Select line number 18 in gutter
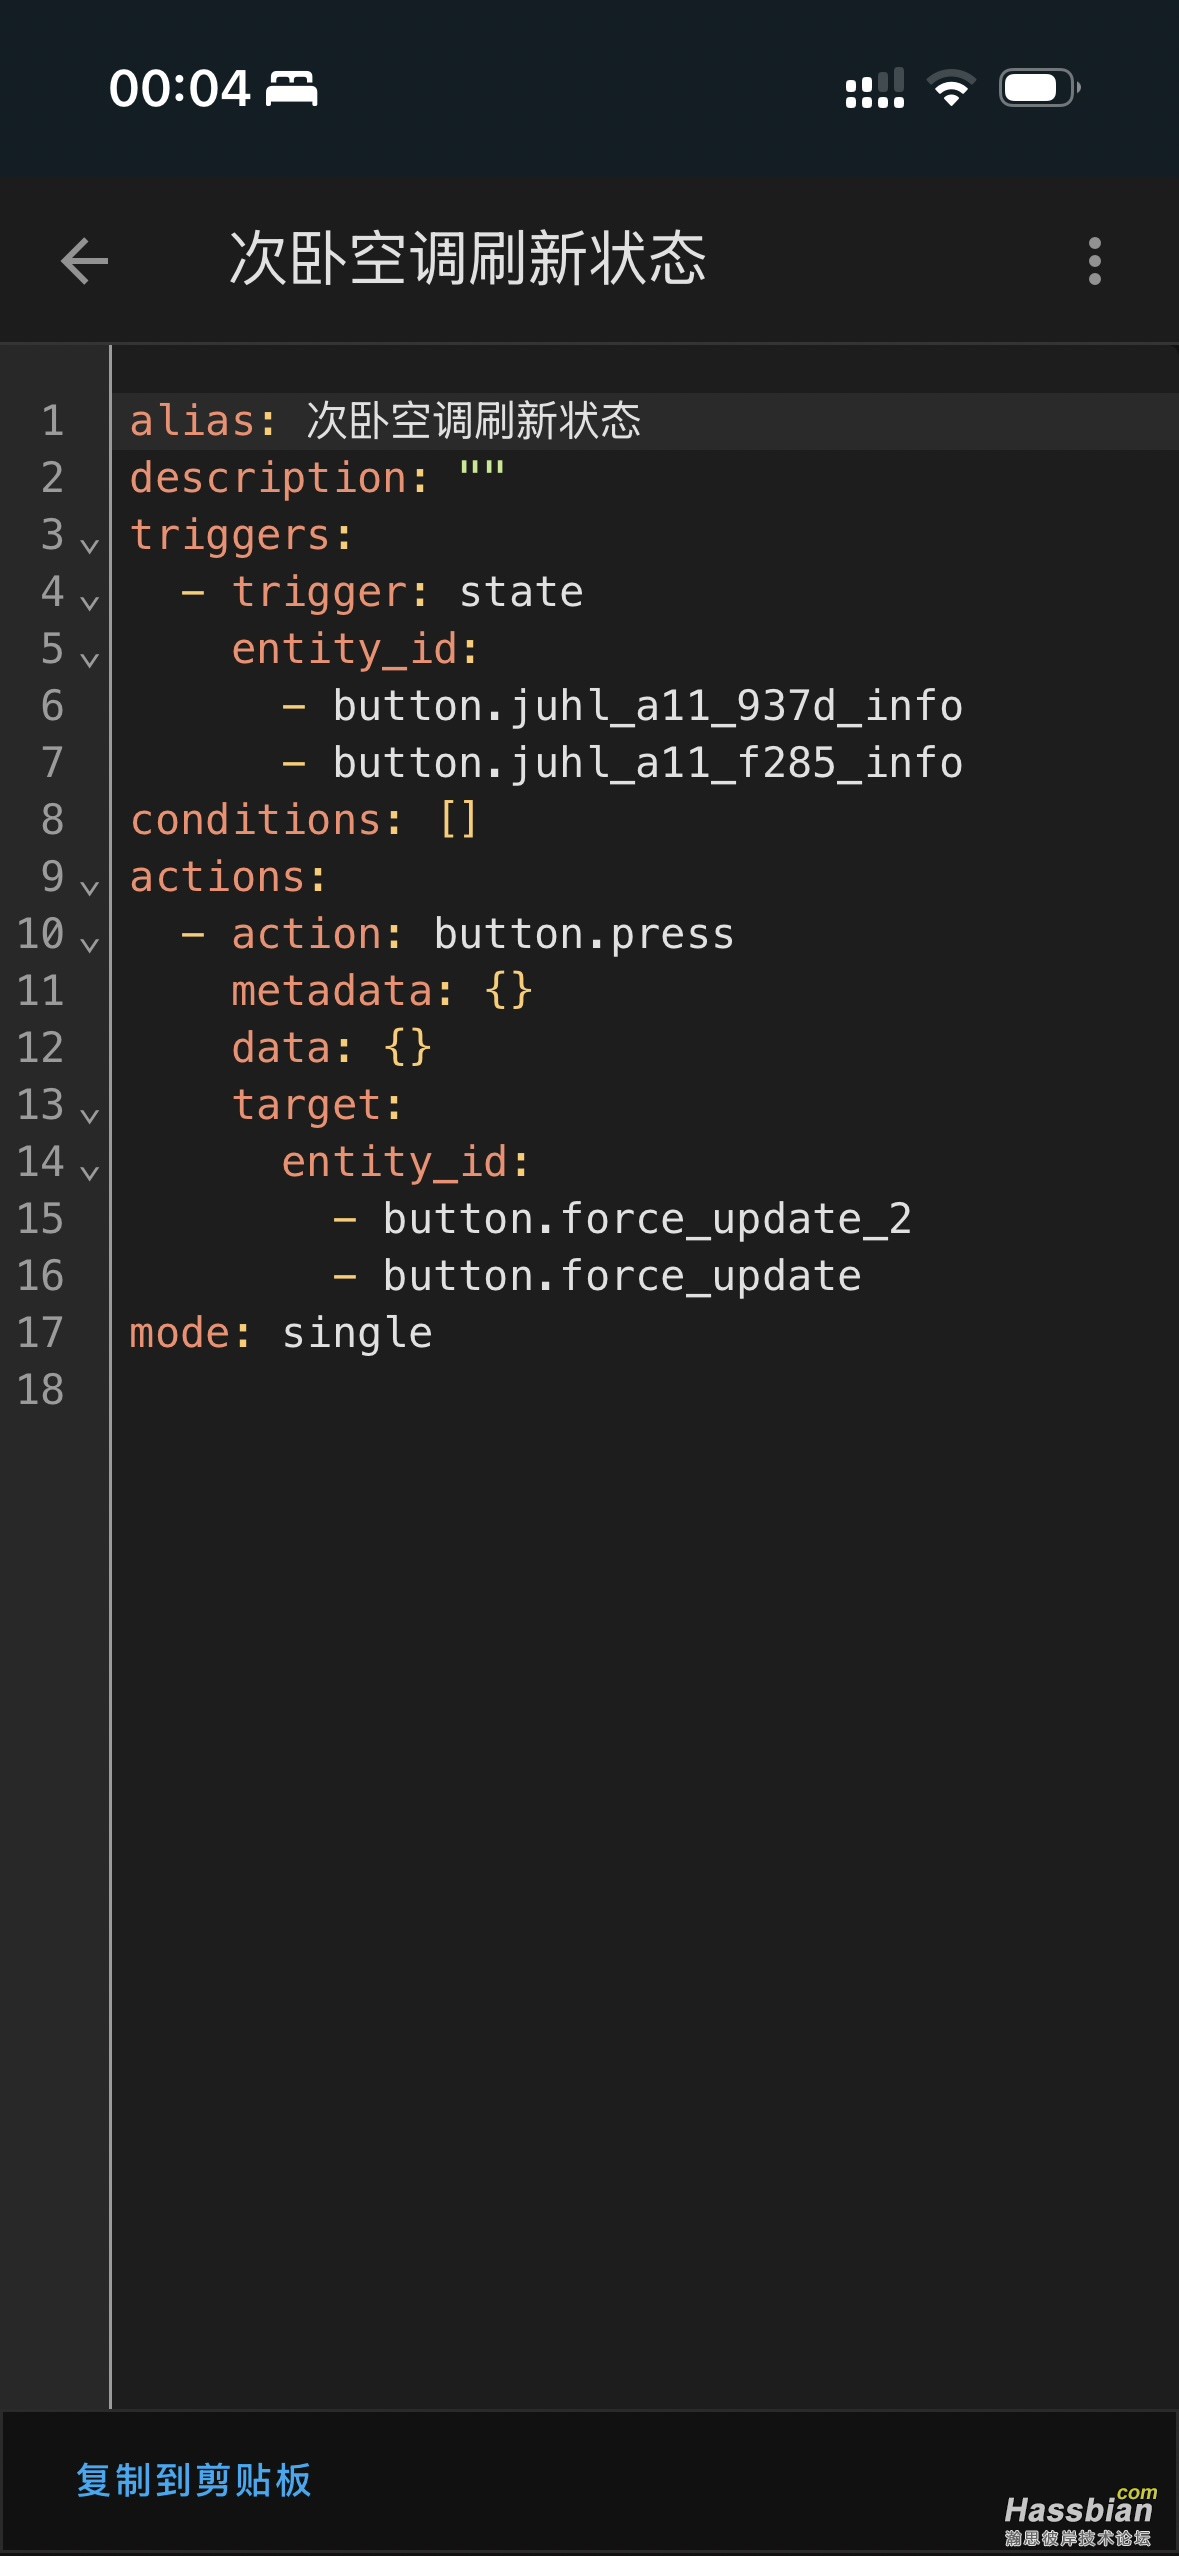The width and height of the screenshot is (1179, 2556). coord(41,1390)
